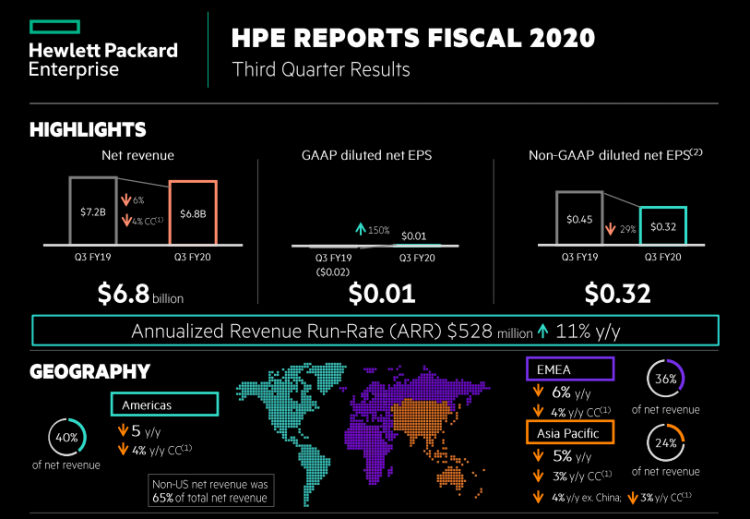Click the GEOGRAPHY section heading
This screenshot has height=519, width=750.
(89, 372)
